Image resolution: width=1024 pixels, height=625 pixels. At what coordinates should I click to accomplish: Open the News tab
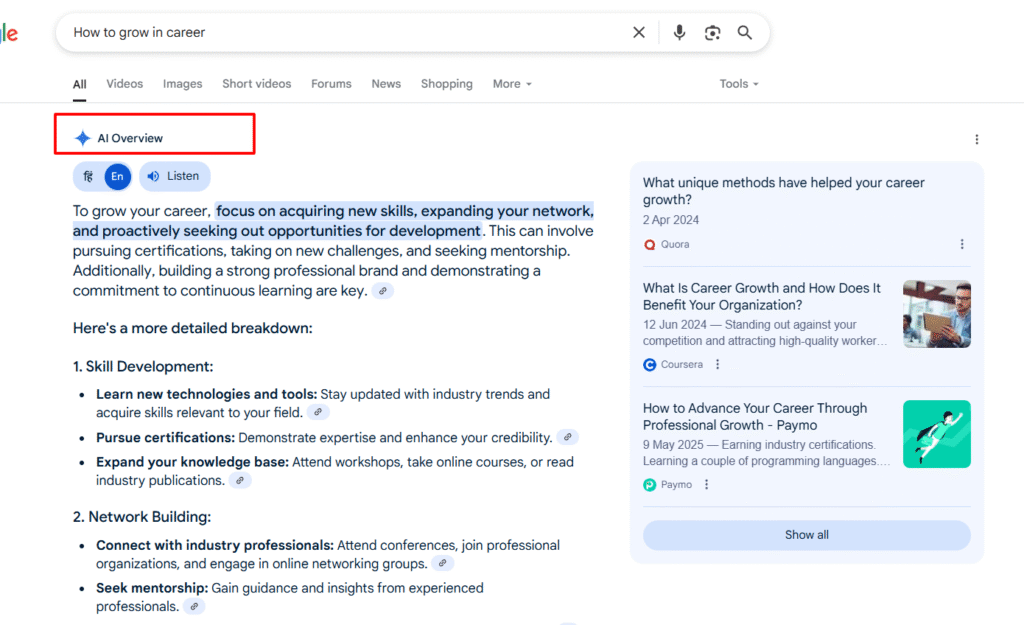(386, 84)
